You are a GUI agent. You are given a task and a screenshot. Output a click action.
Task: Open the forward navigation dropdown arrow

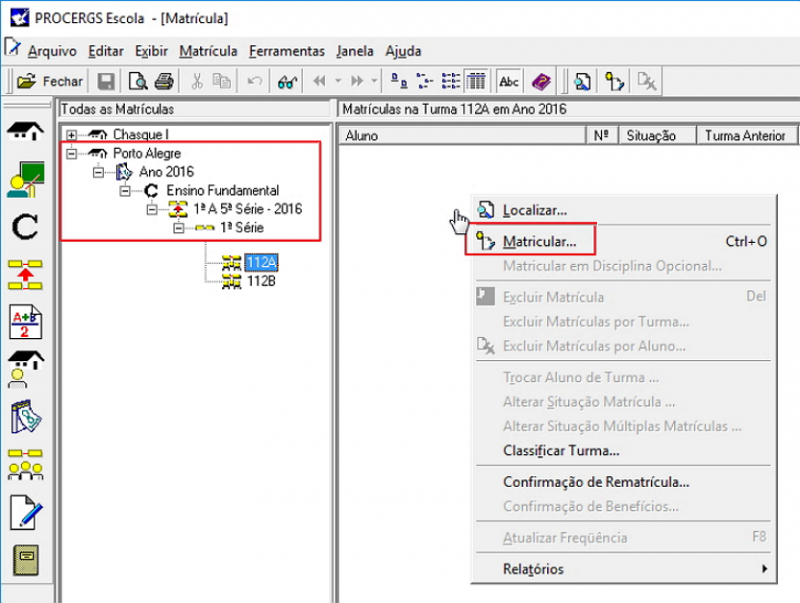click(374, 81)
